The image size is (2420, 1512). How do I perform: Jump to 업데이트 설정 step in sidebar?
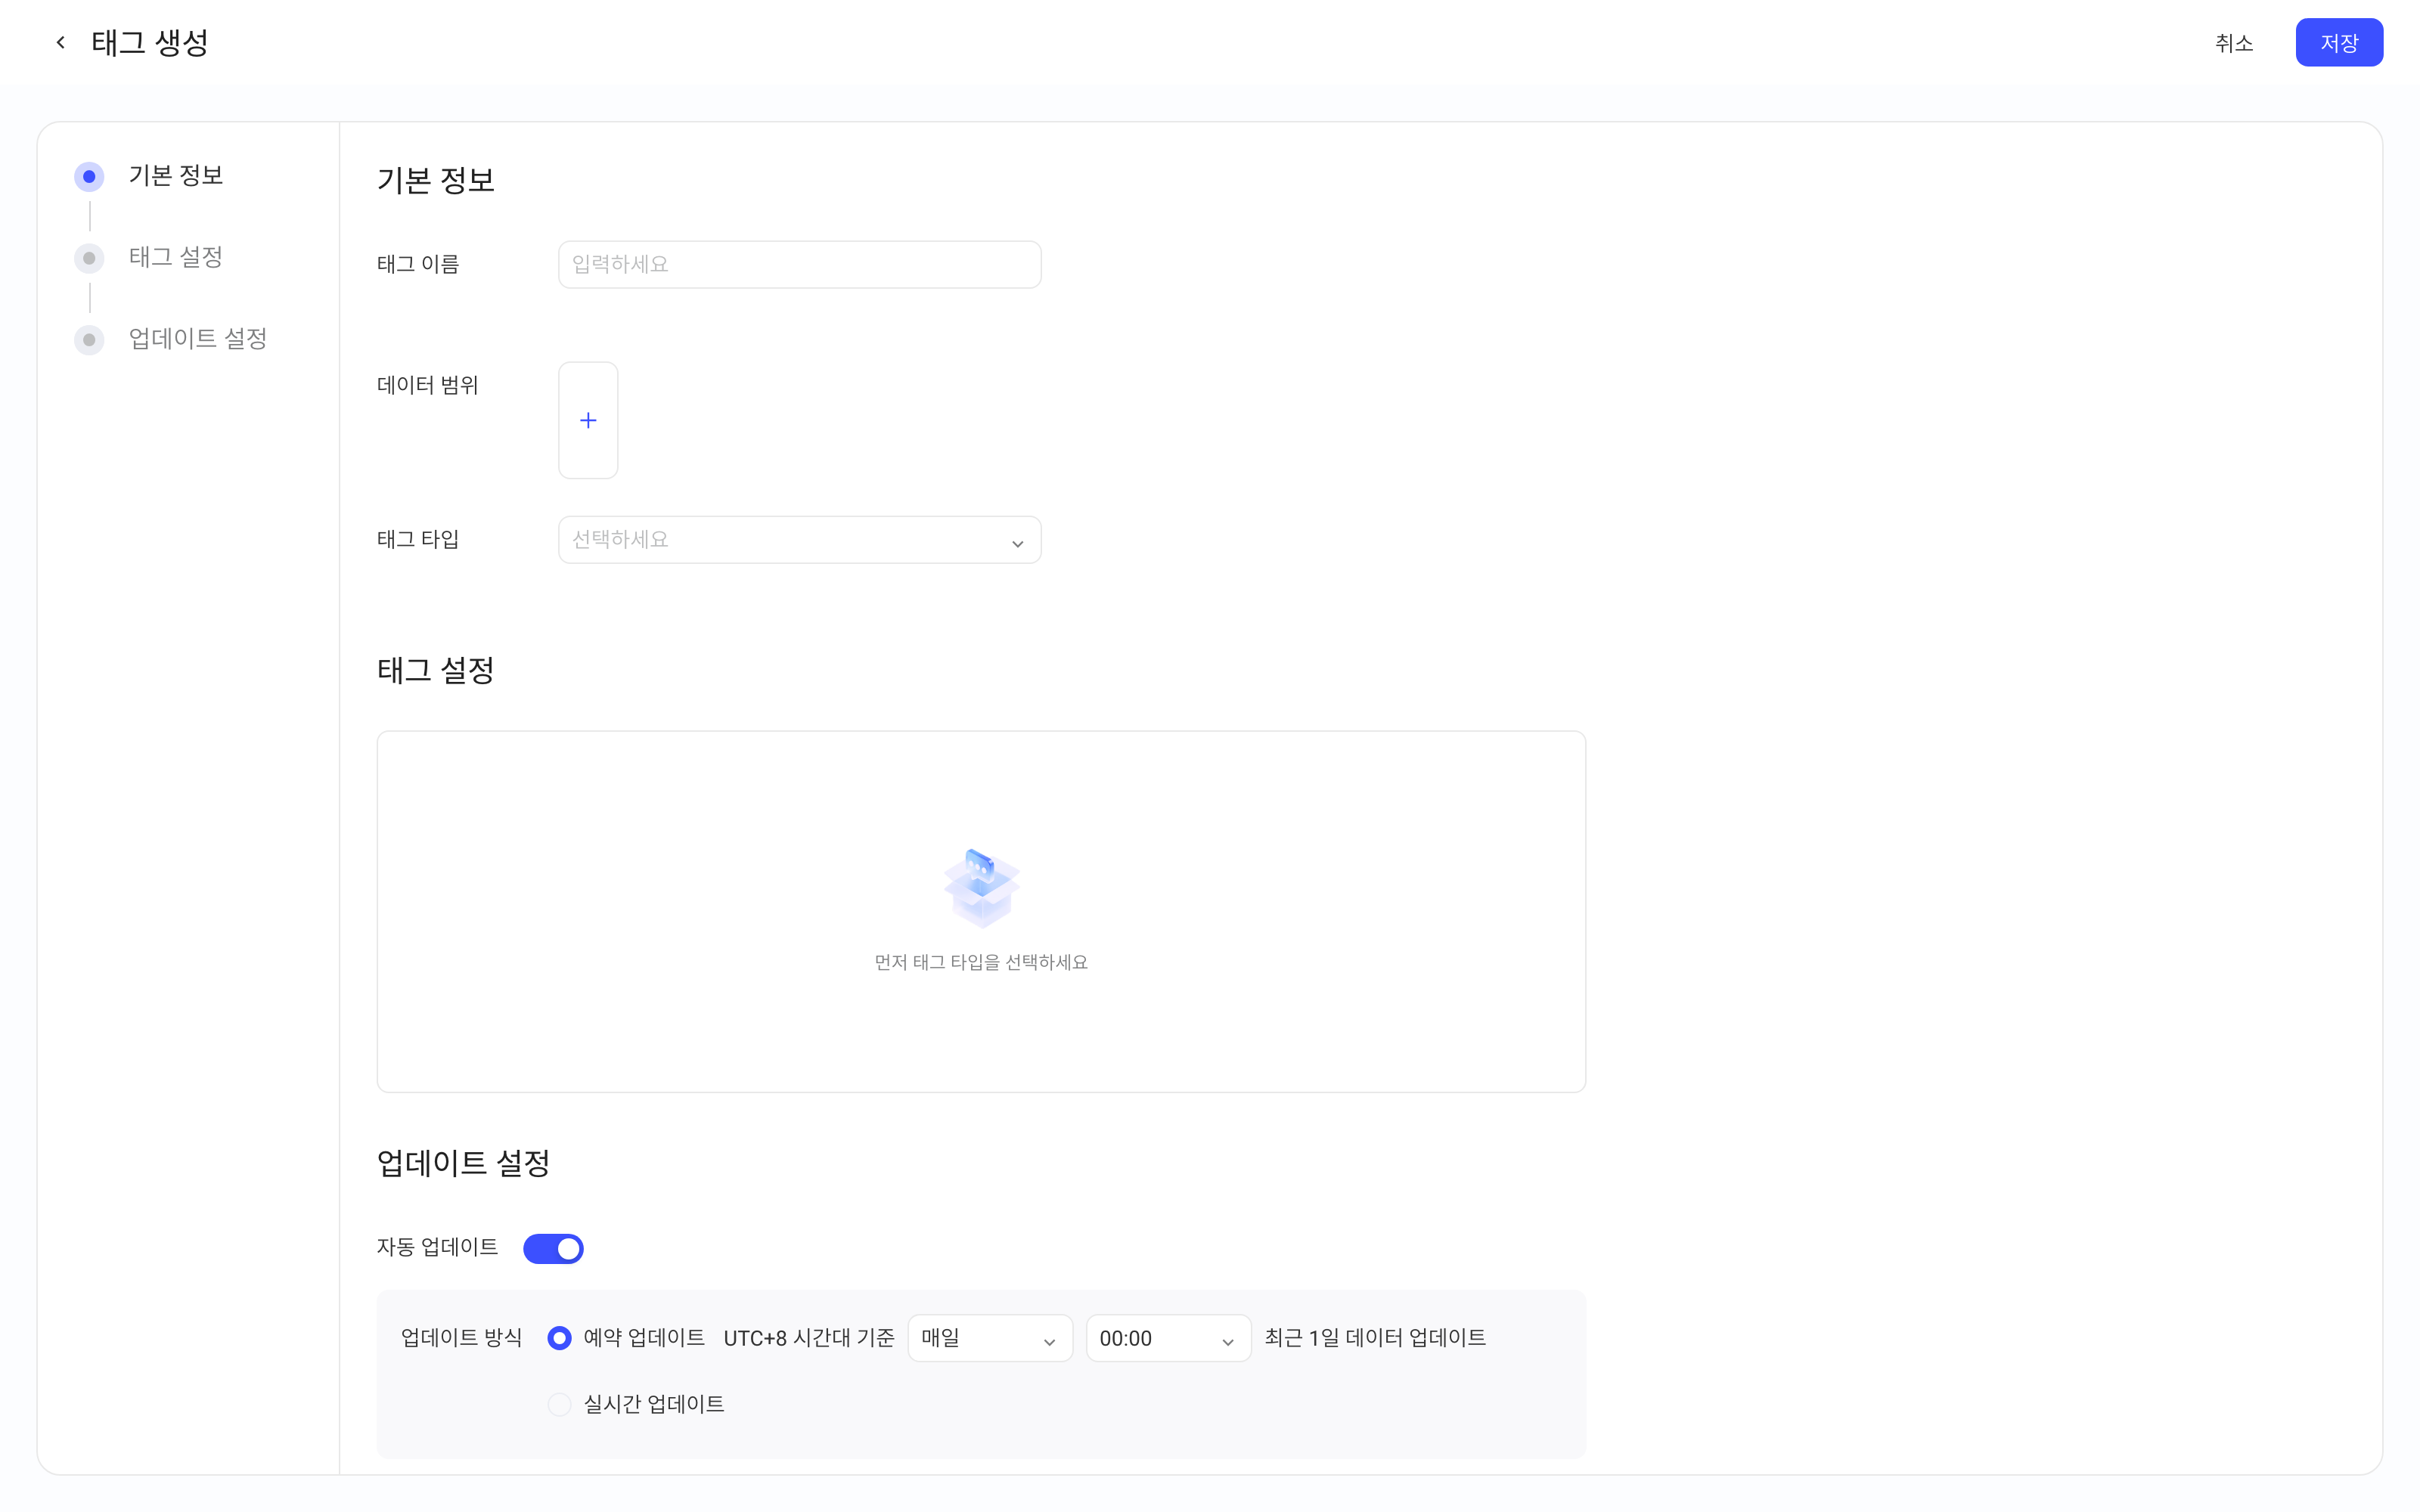point(198,340)
